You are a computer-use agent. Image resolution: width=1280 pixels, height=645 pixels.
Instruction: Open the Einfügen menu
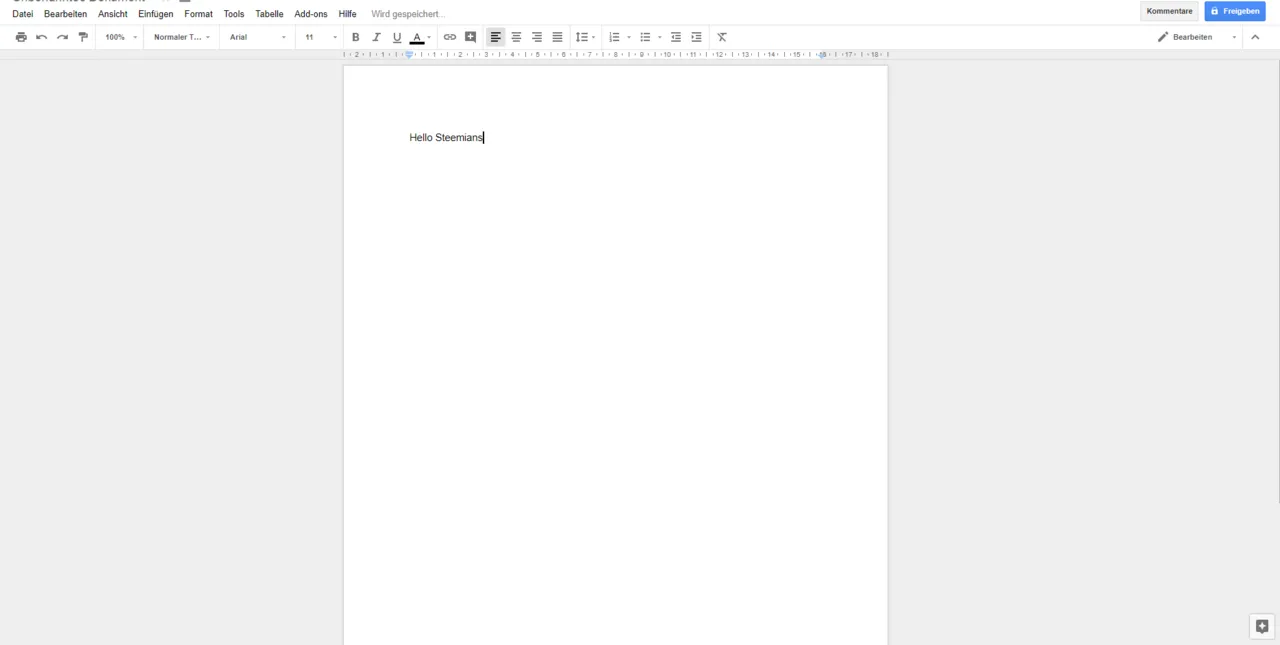pos(156,14)
